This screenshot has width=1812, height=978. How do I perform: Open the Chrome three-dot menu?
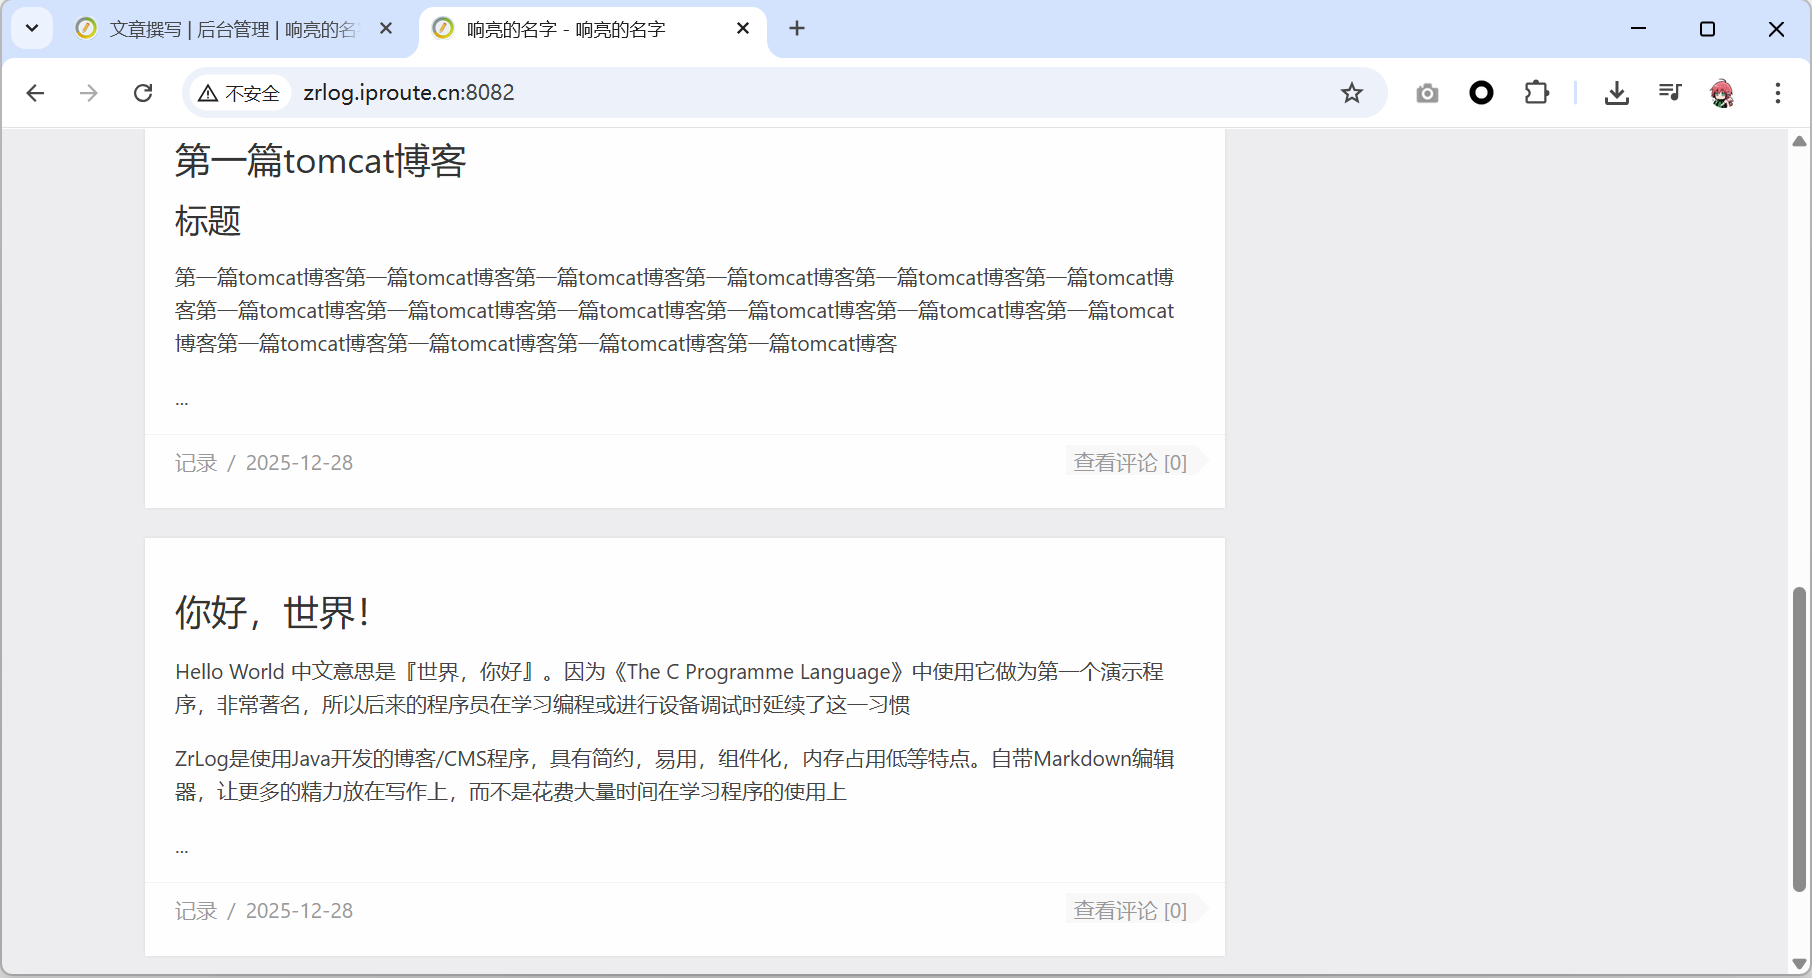(x=1777, y=93)
